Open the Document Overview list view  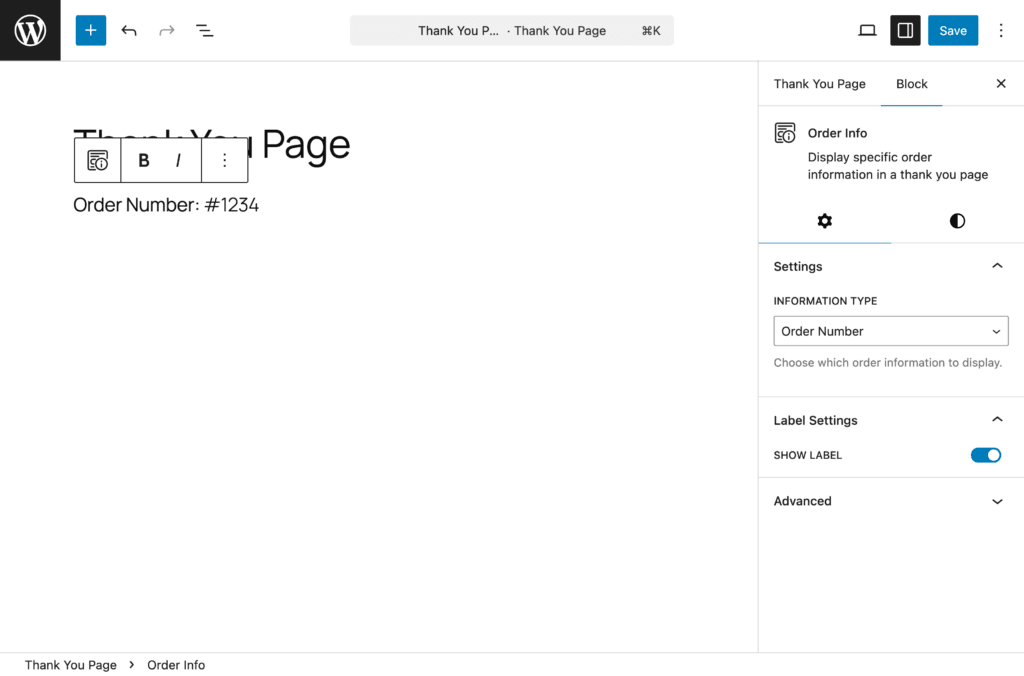click(204, 30)
